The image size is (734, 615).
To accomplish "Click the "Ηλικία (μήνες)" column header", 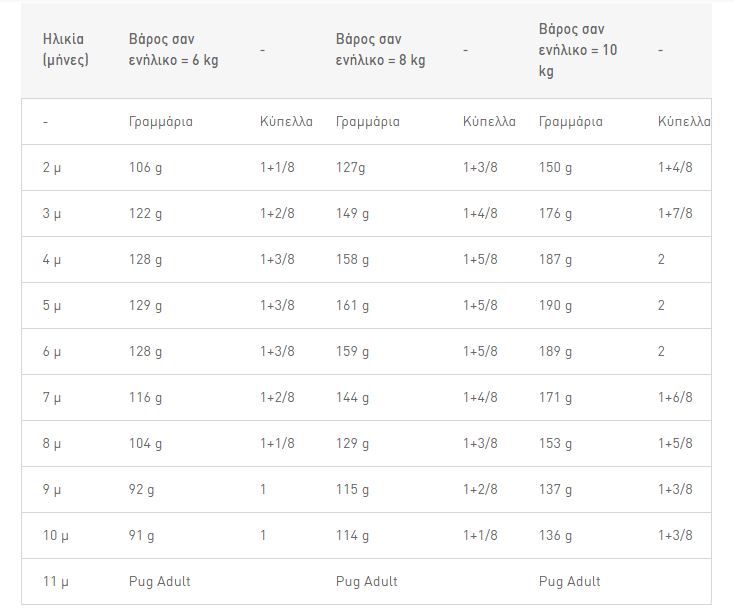I will click(x=63, y=49).
